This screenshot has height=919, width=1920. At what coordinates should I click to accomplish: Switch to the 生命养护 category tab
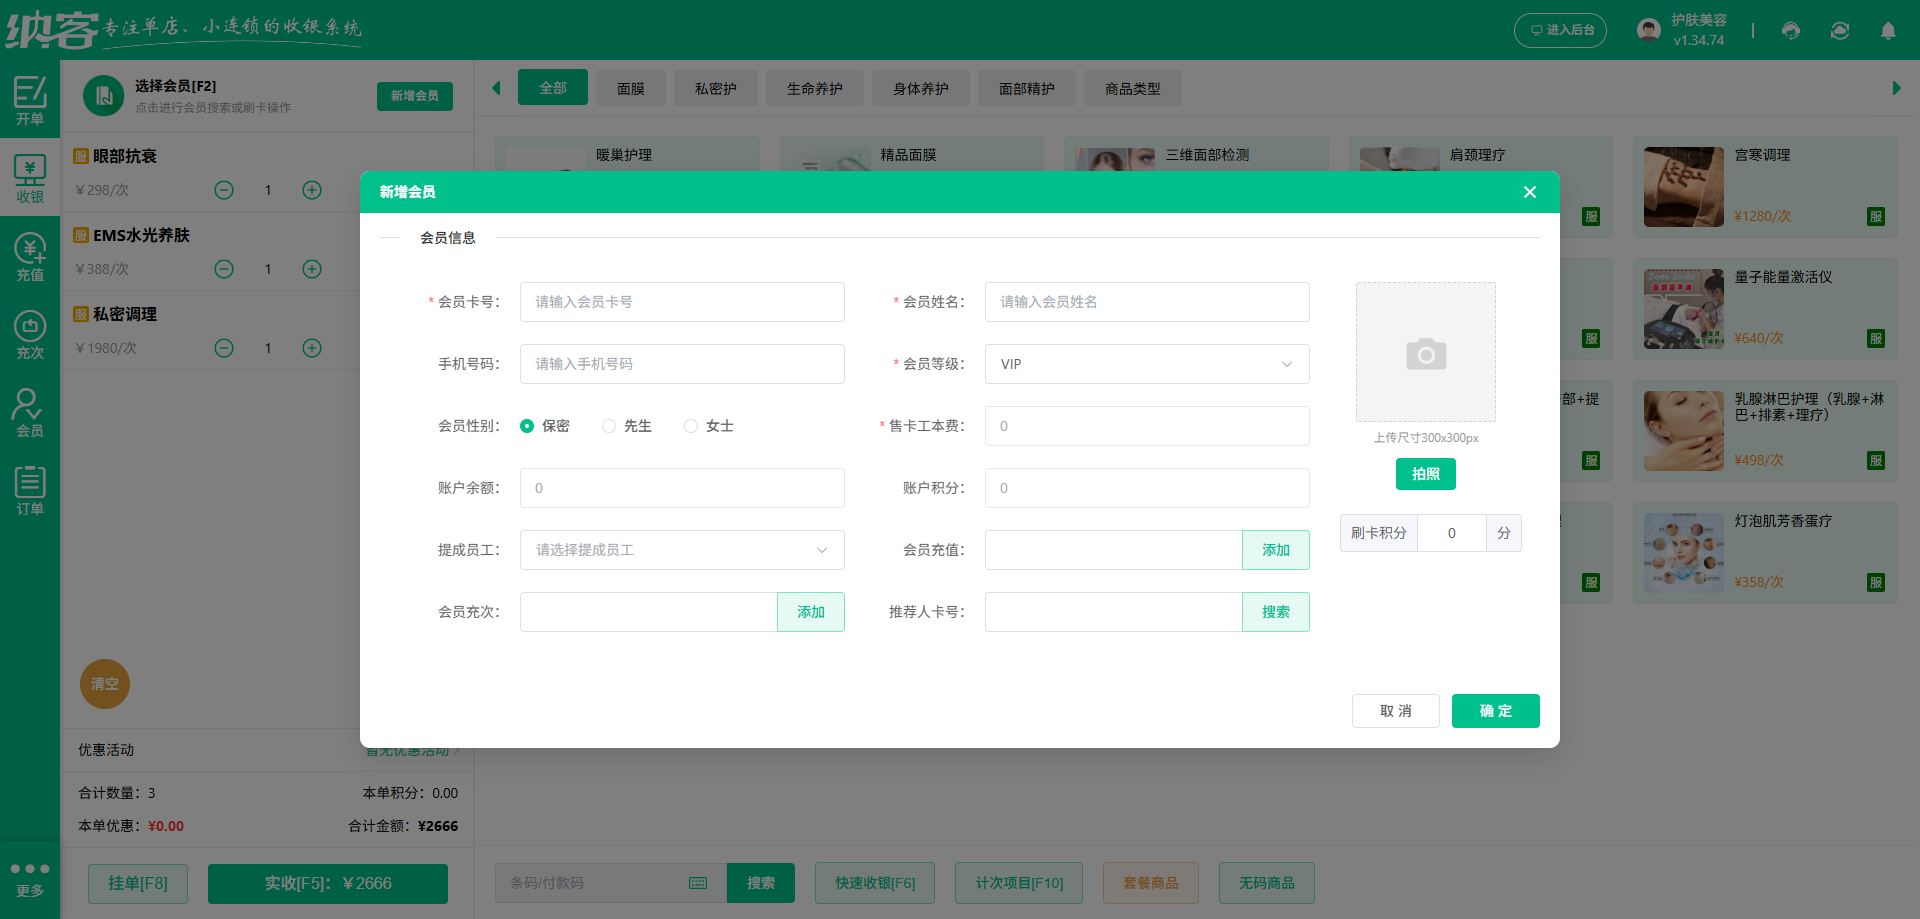[x=815, y=89]
